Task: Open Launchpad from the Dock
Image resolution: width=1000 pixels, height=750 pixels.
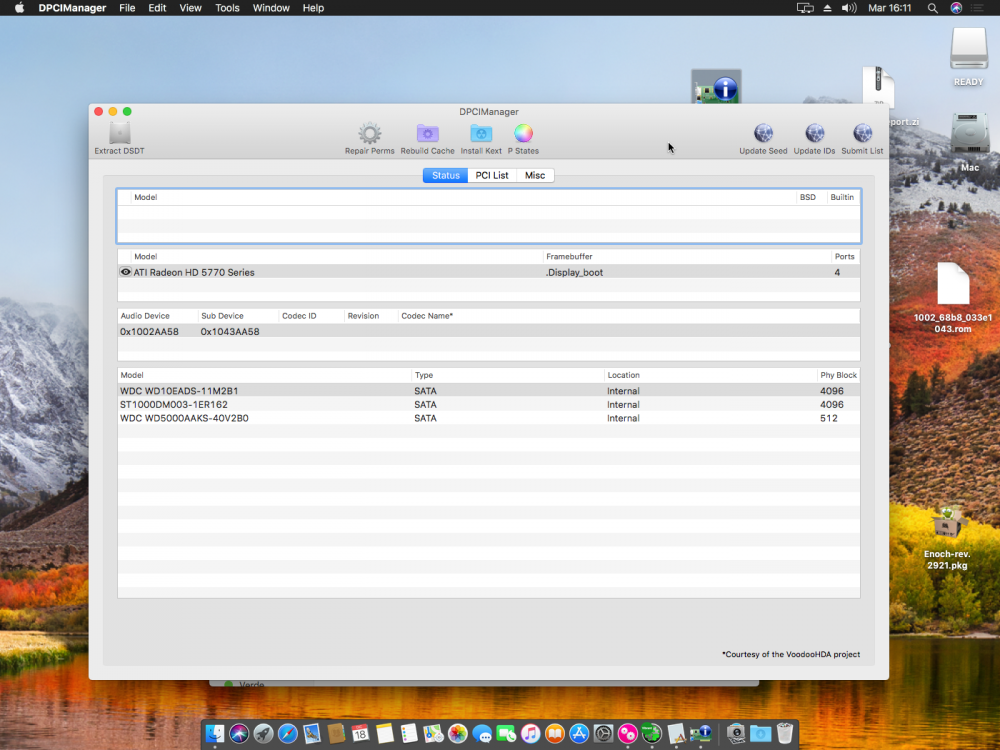Action: click(x=263, y=734)
